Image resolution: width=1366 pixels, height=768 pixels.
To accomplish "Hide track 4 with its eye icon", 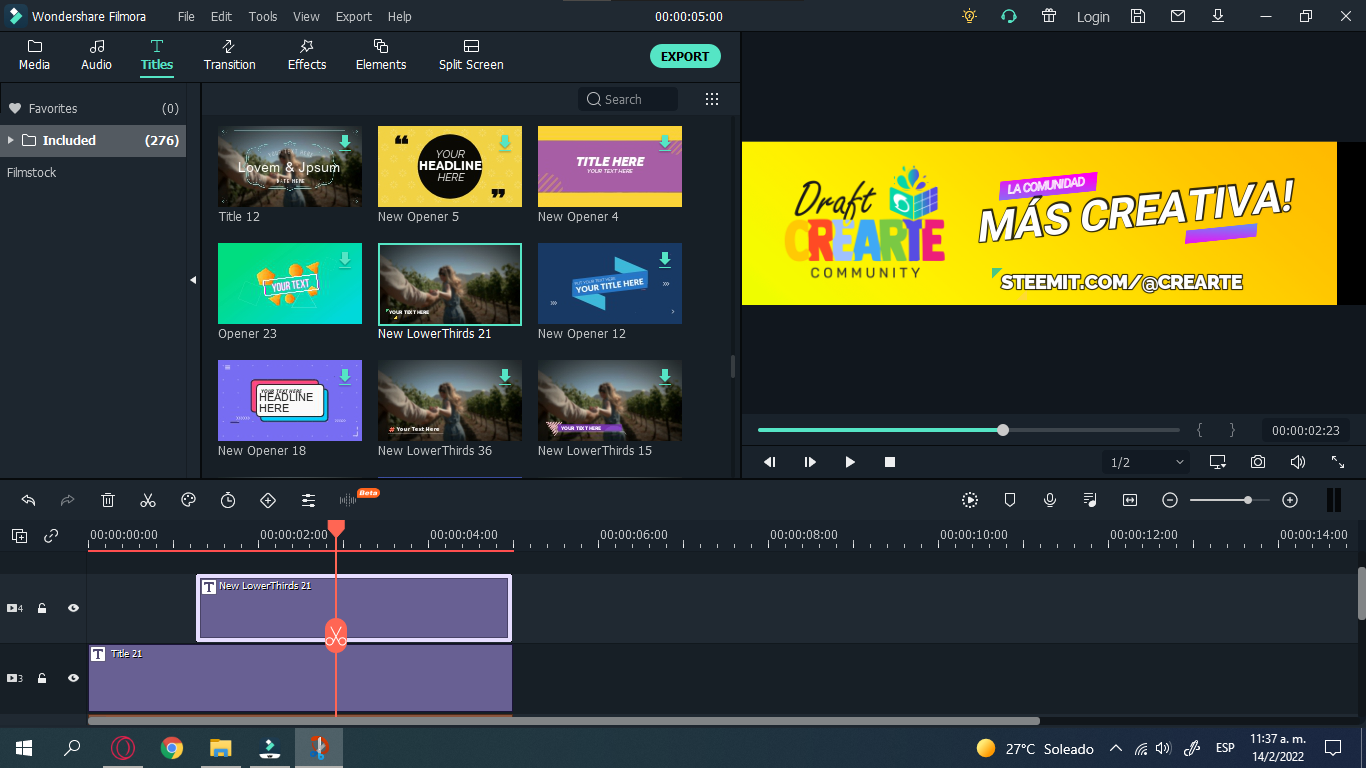I will click(73, 608).
